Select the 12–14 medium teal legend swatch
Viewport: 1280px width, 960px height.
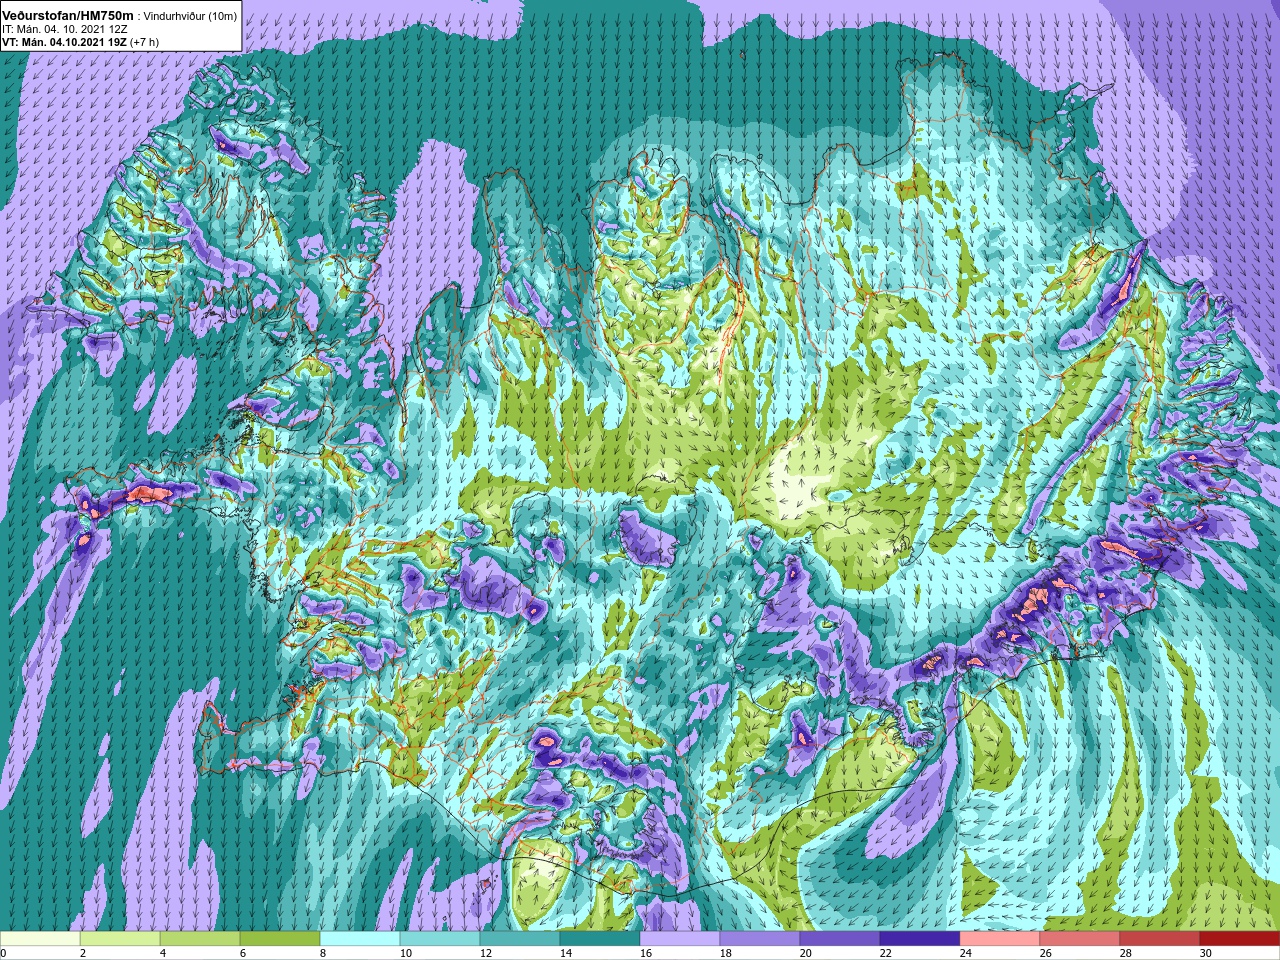click(x=520, y=939)
